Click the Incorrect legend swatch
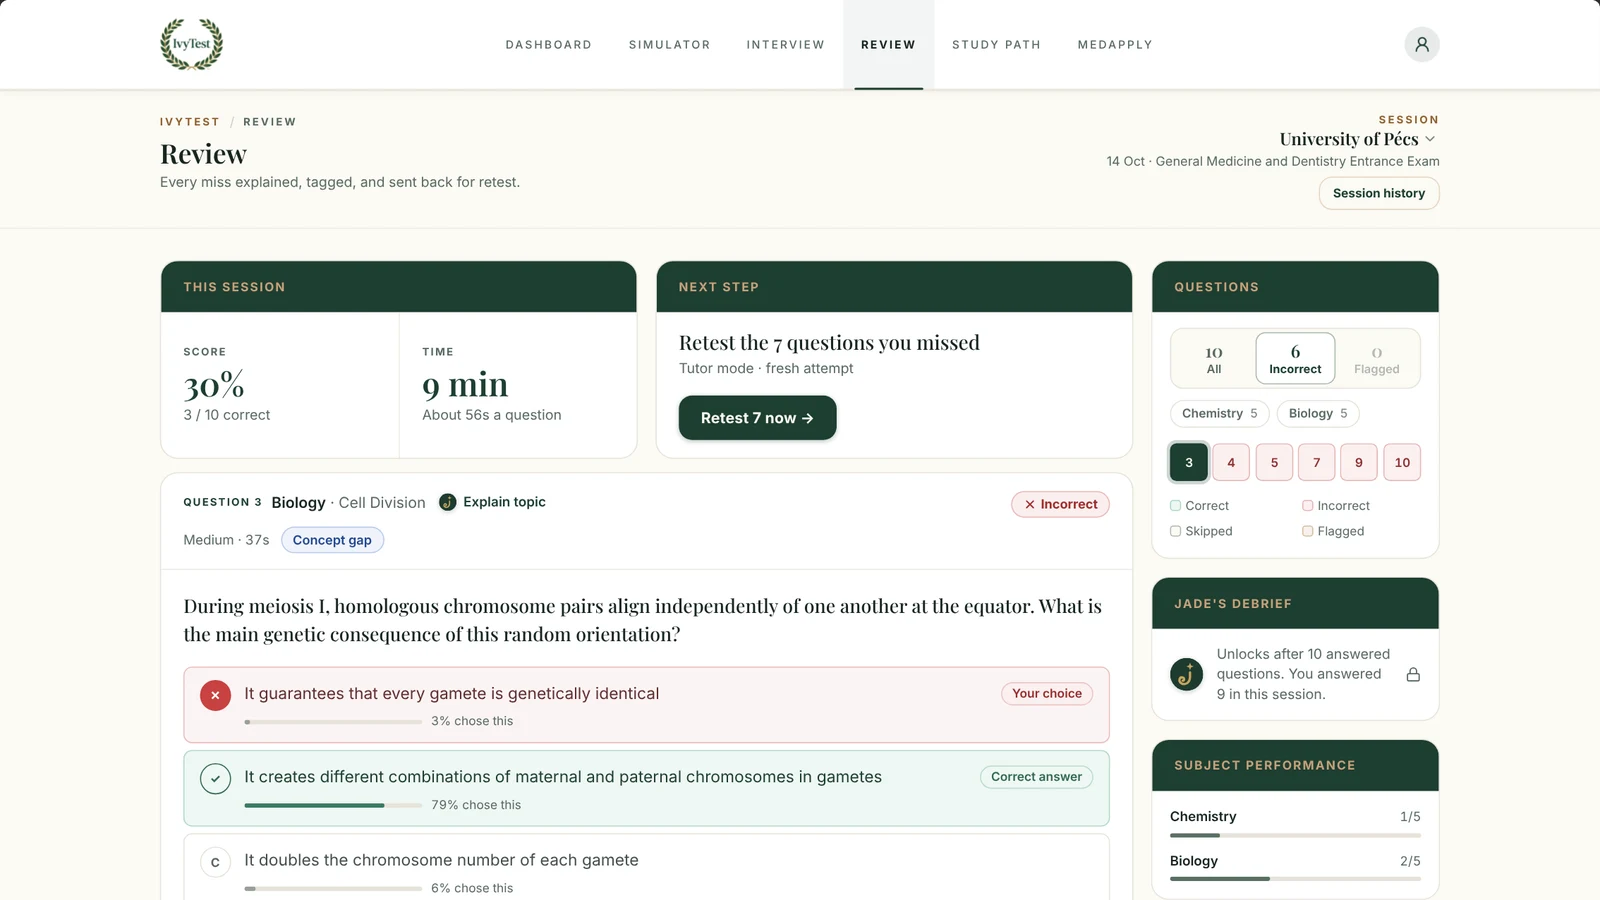 pos(1308,506)
